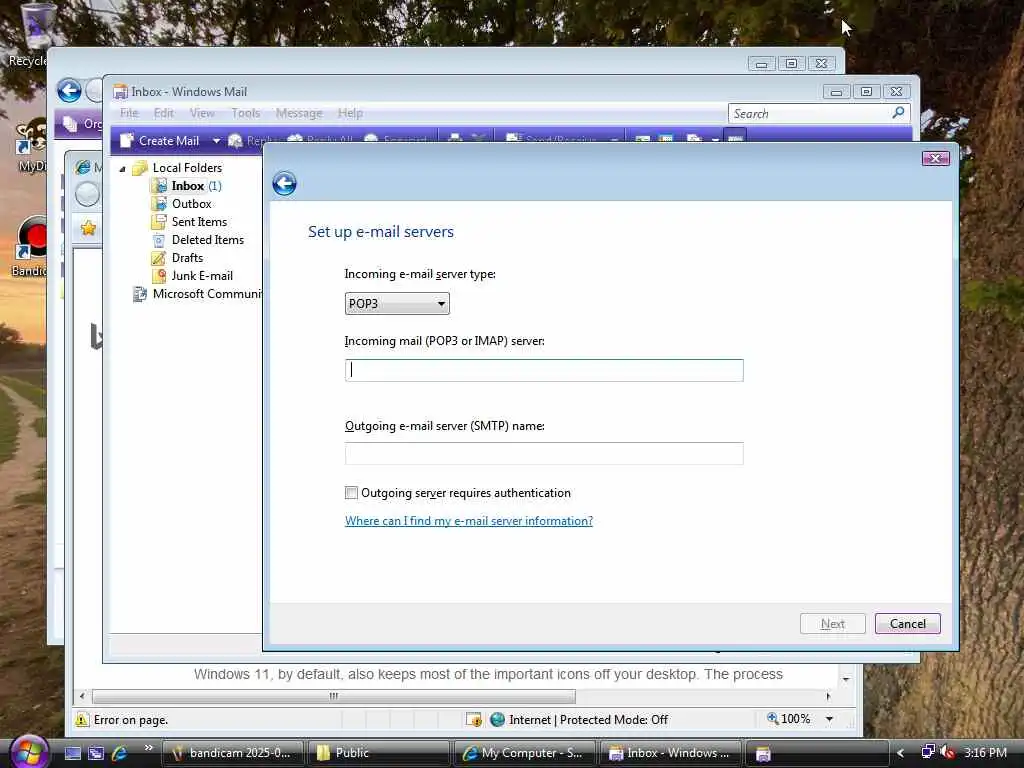The height and width of the screenshot is (768, 1024).
Task: Click the search magnifier icon in Windows Mail
Action: pos(899,112)
